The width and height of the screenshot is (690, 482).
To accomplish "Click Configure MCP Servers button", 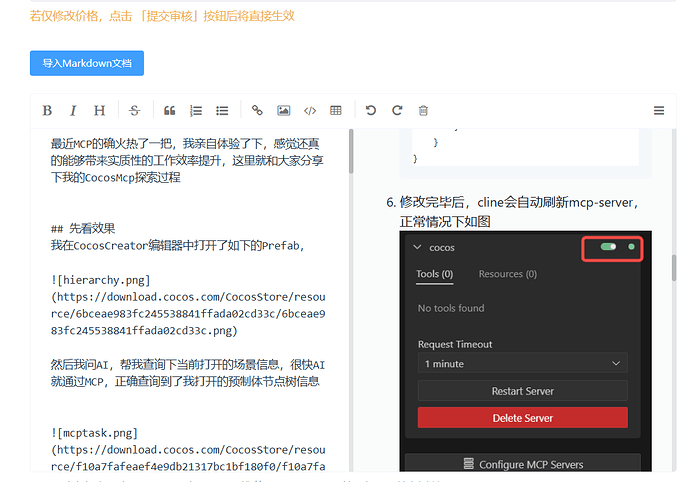I will click(x=522, y=464).
